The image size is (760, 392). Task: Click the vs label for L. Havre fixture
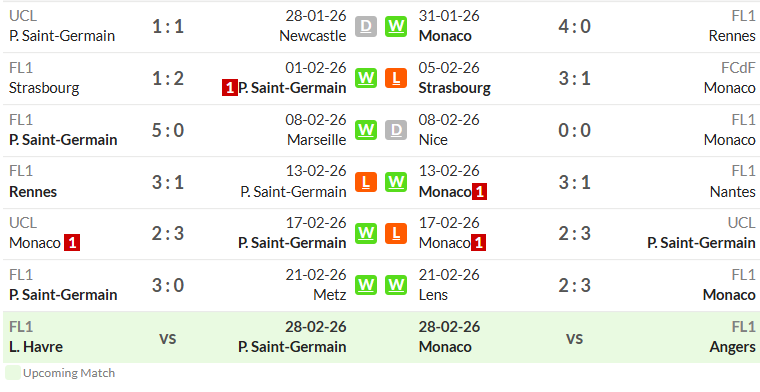click(x=168, y=337)
